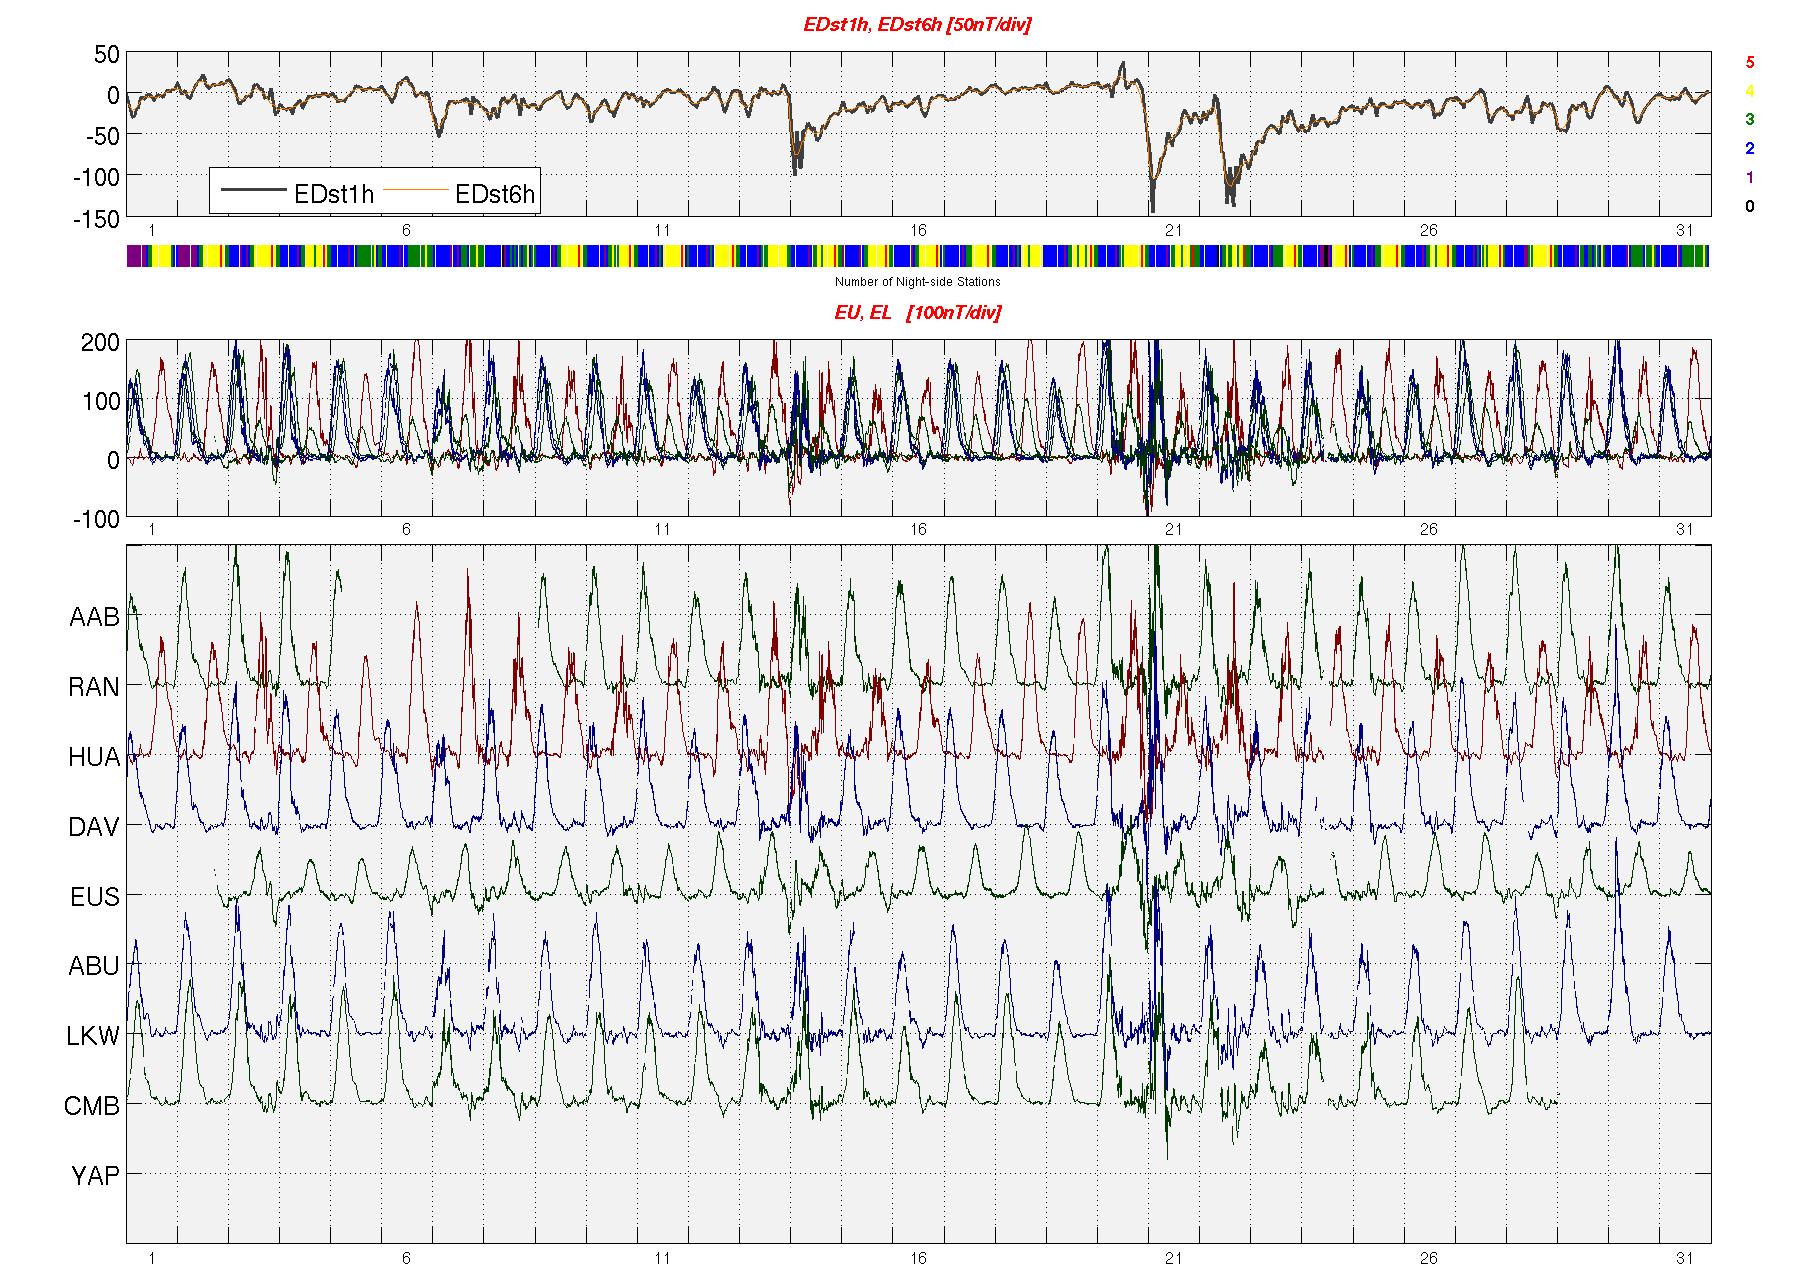Viewport: 1801px width, 1268px height.
Task: Click the 'EDst1h, EDst6h [50nT/div]' plot title
Action: coord(916,25)
